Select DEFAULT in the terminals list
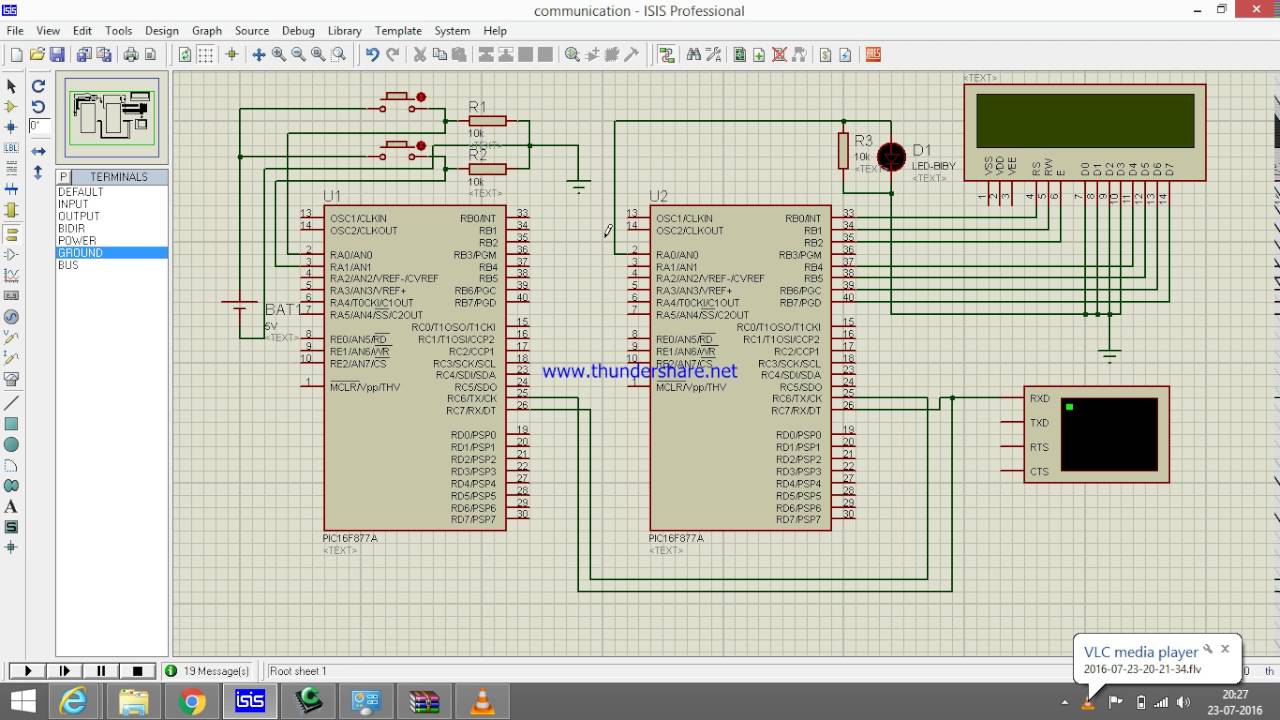Image resolution: width=1280 pixels, height=720 pixels. coord(81,192)
